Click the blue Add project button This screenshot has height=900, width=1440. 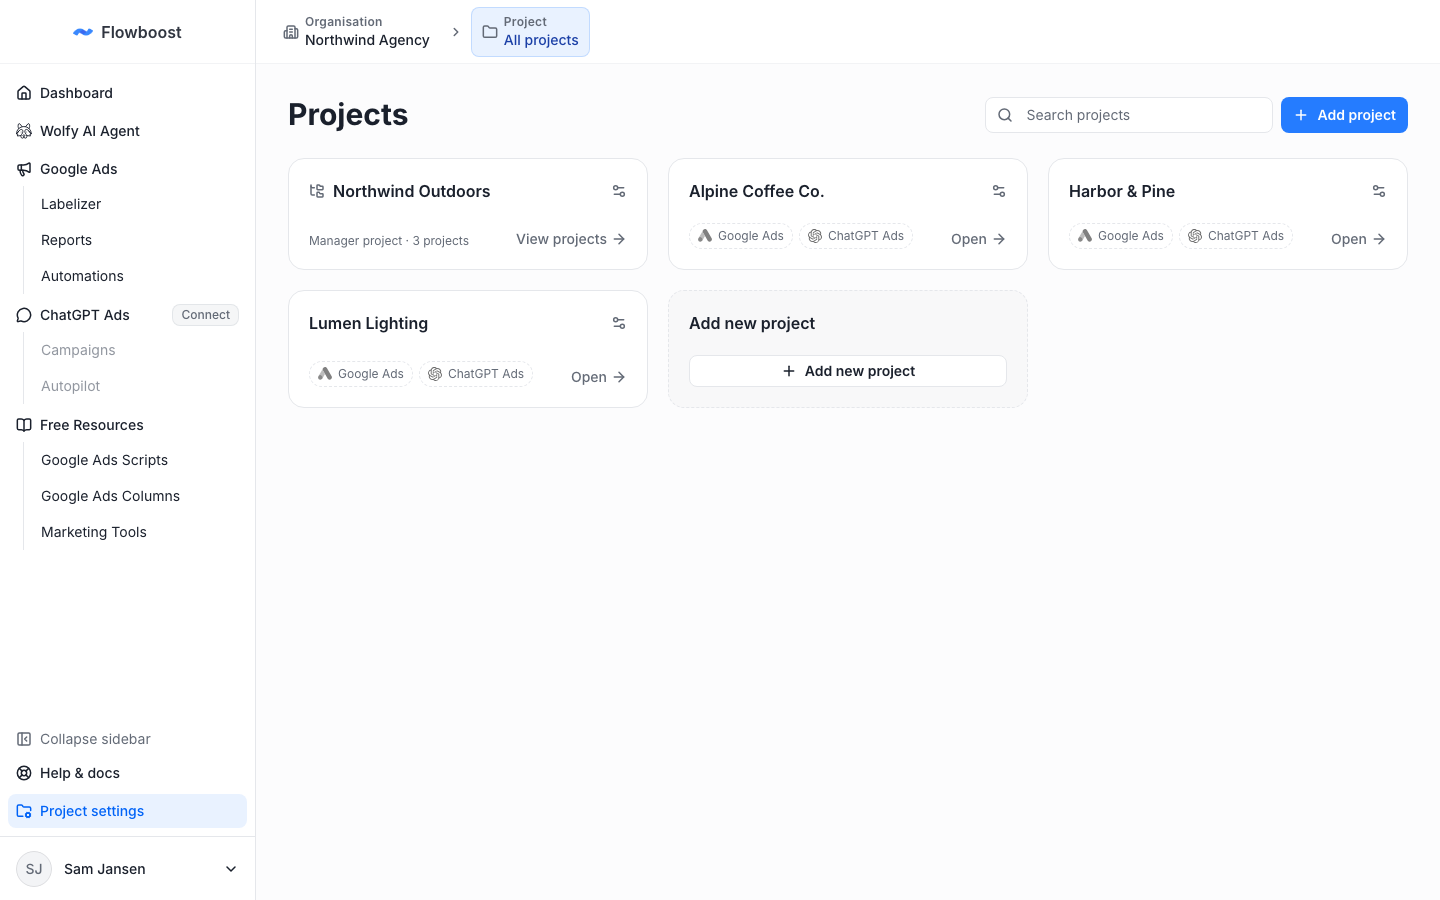point(1344,115)
